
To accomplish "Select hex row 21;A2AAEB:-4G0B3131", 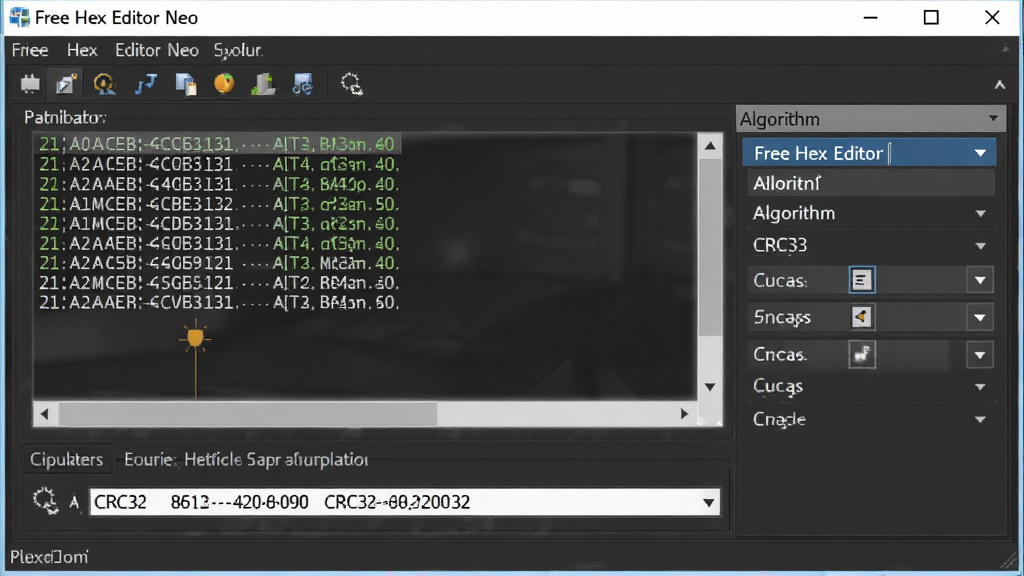I will tap(218, 244).
